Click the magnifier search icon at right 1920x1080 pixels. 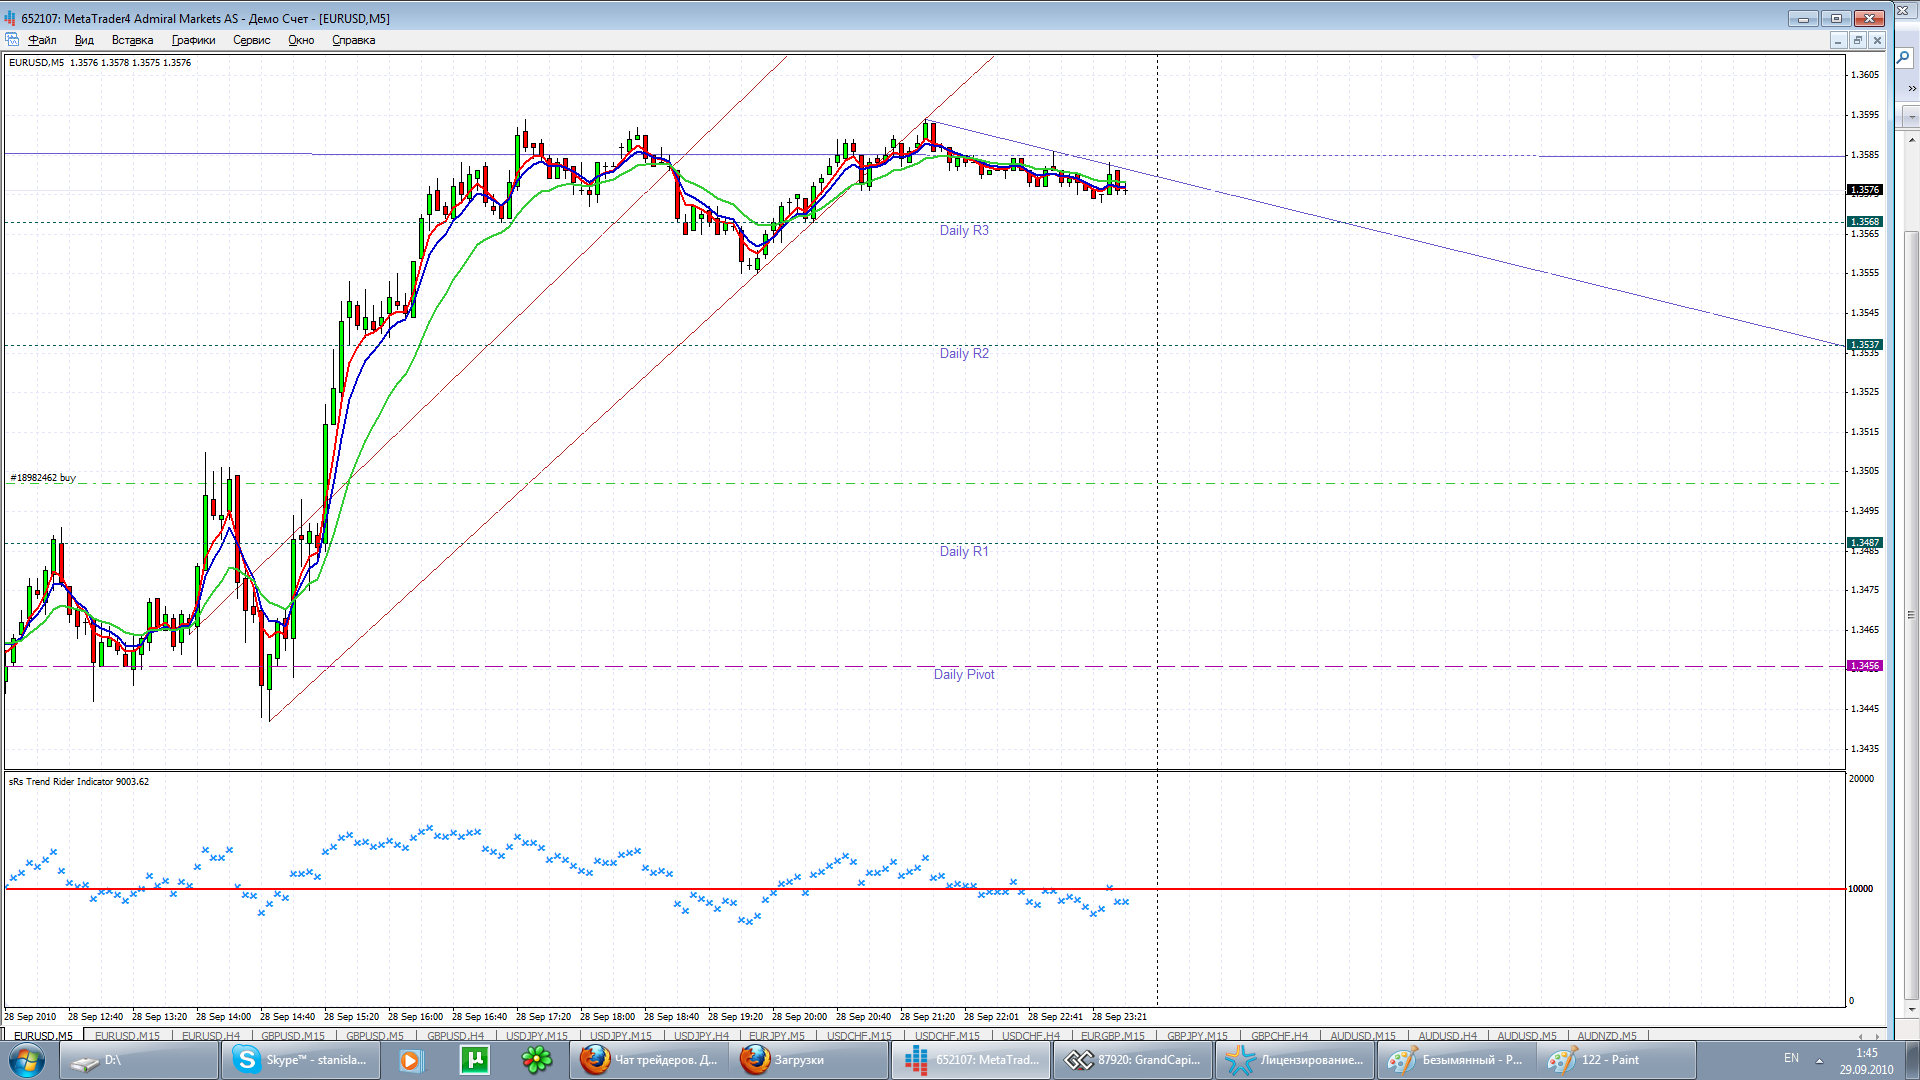point(1904,58)
